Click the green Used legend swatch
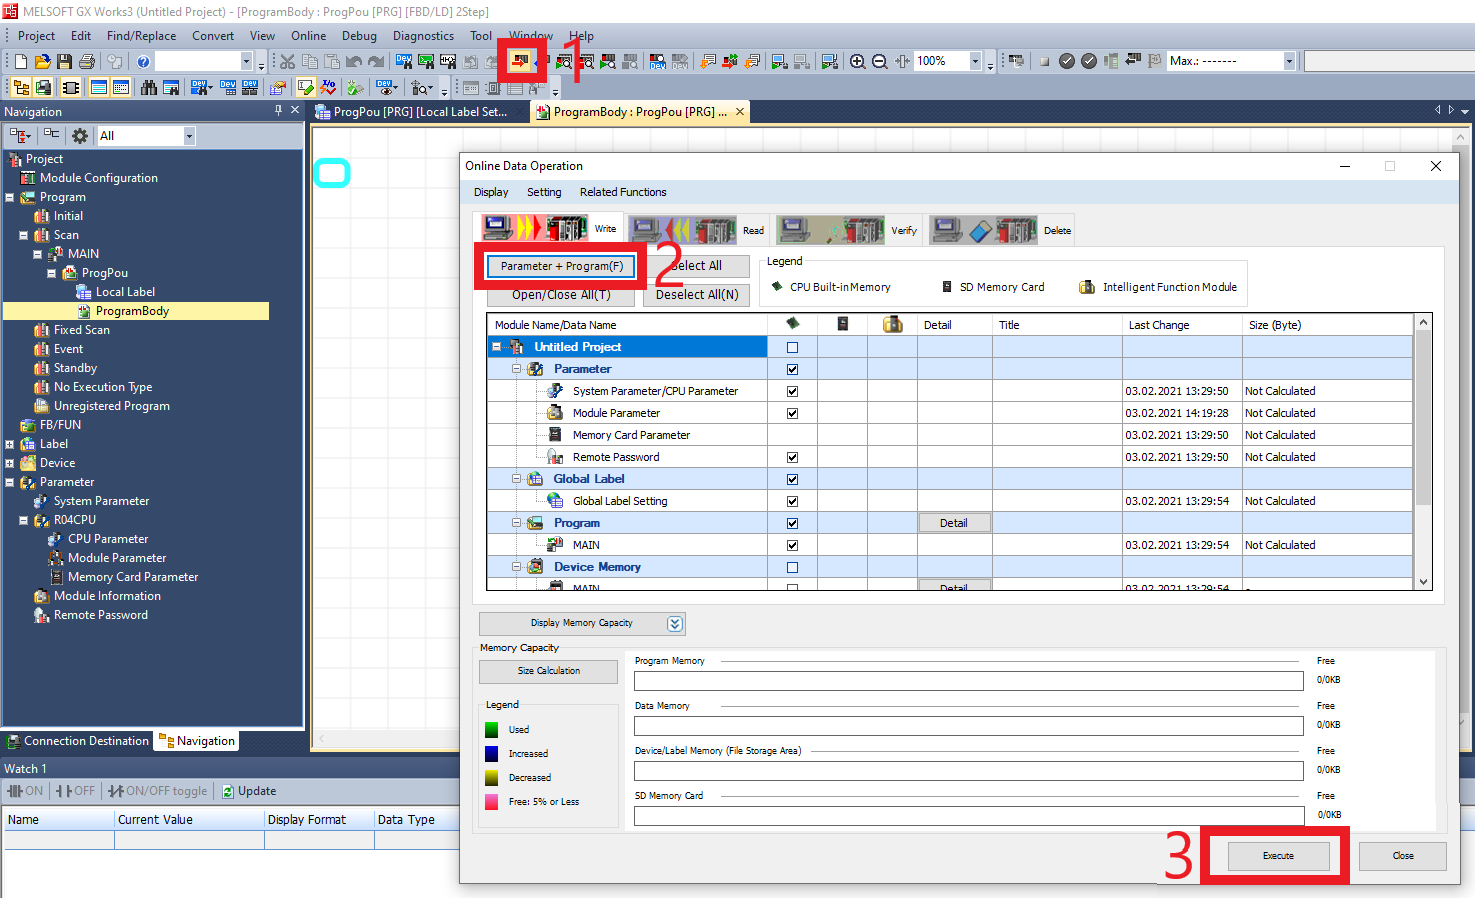 click(491, 730)
